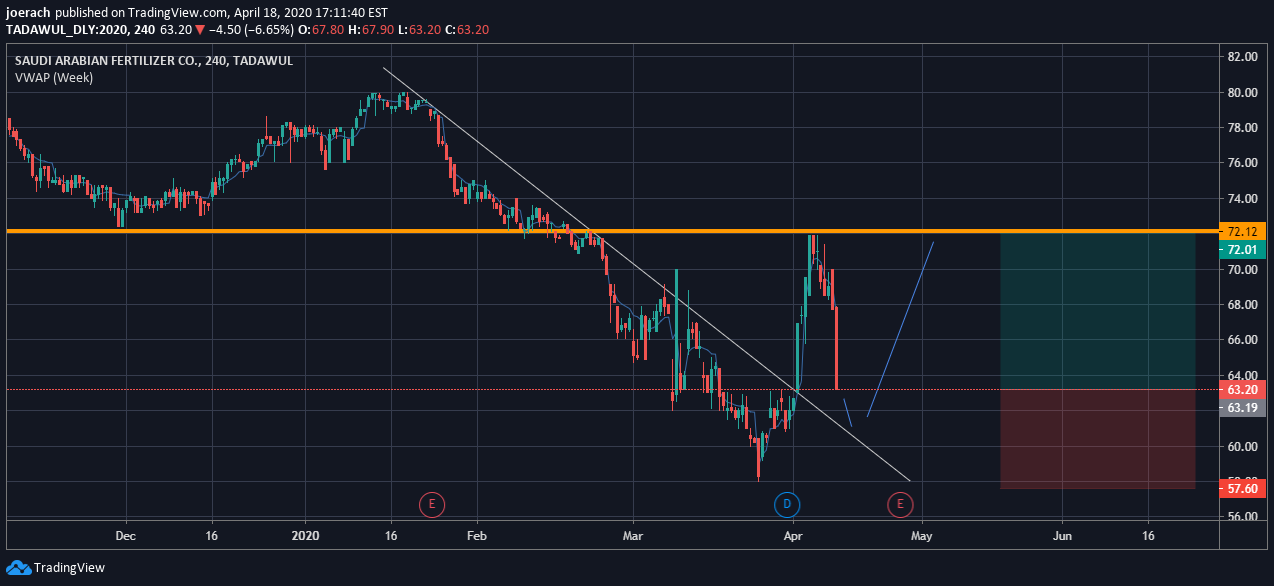
Task: Click the Jun time axis label
Action: [1062, 536]
